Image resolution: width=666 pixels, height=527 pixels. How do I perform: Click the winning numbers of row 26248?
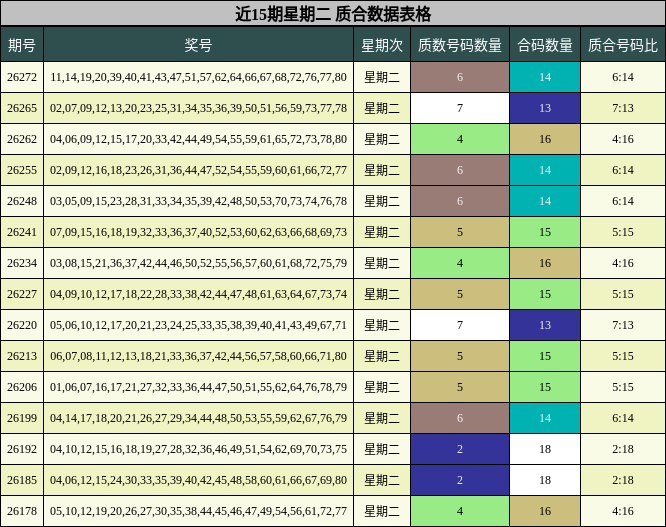point(198,201)
